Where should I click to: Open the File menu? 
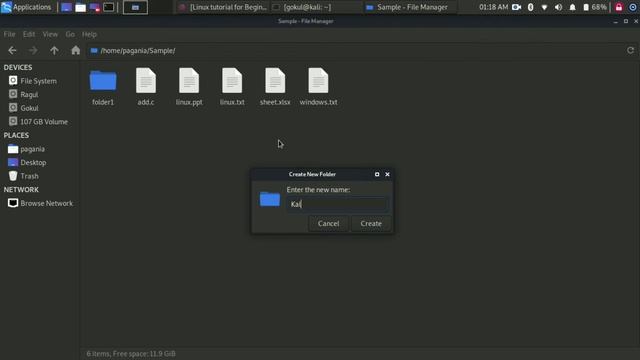(x=9, y=34)
